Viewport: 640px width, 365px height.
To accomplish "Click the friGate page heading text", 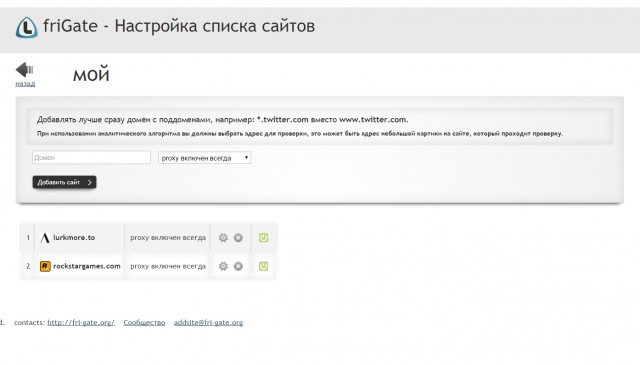I will (x=179, y=26).
